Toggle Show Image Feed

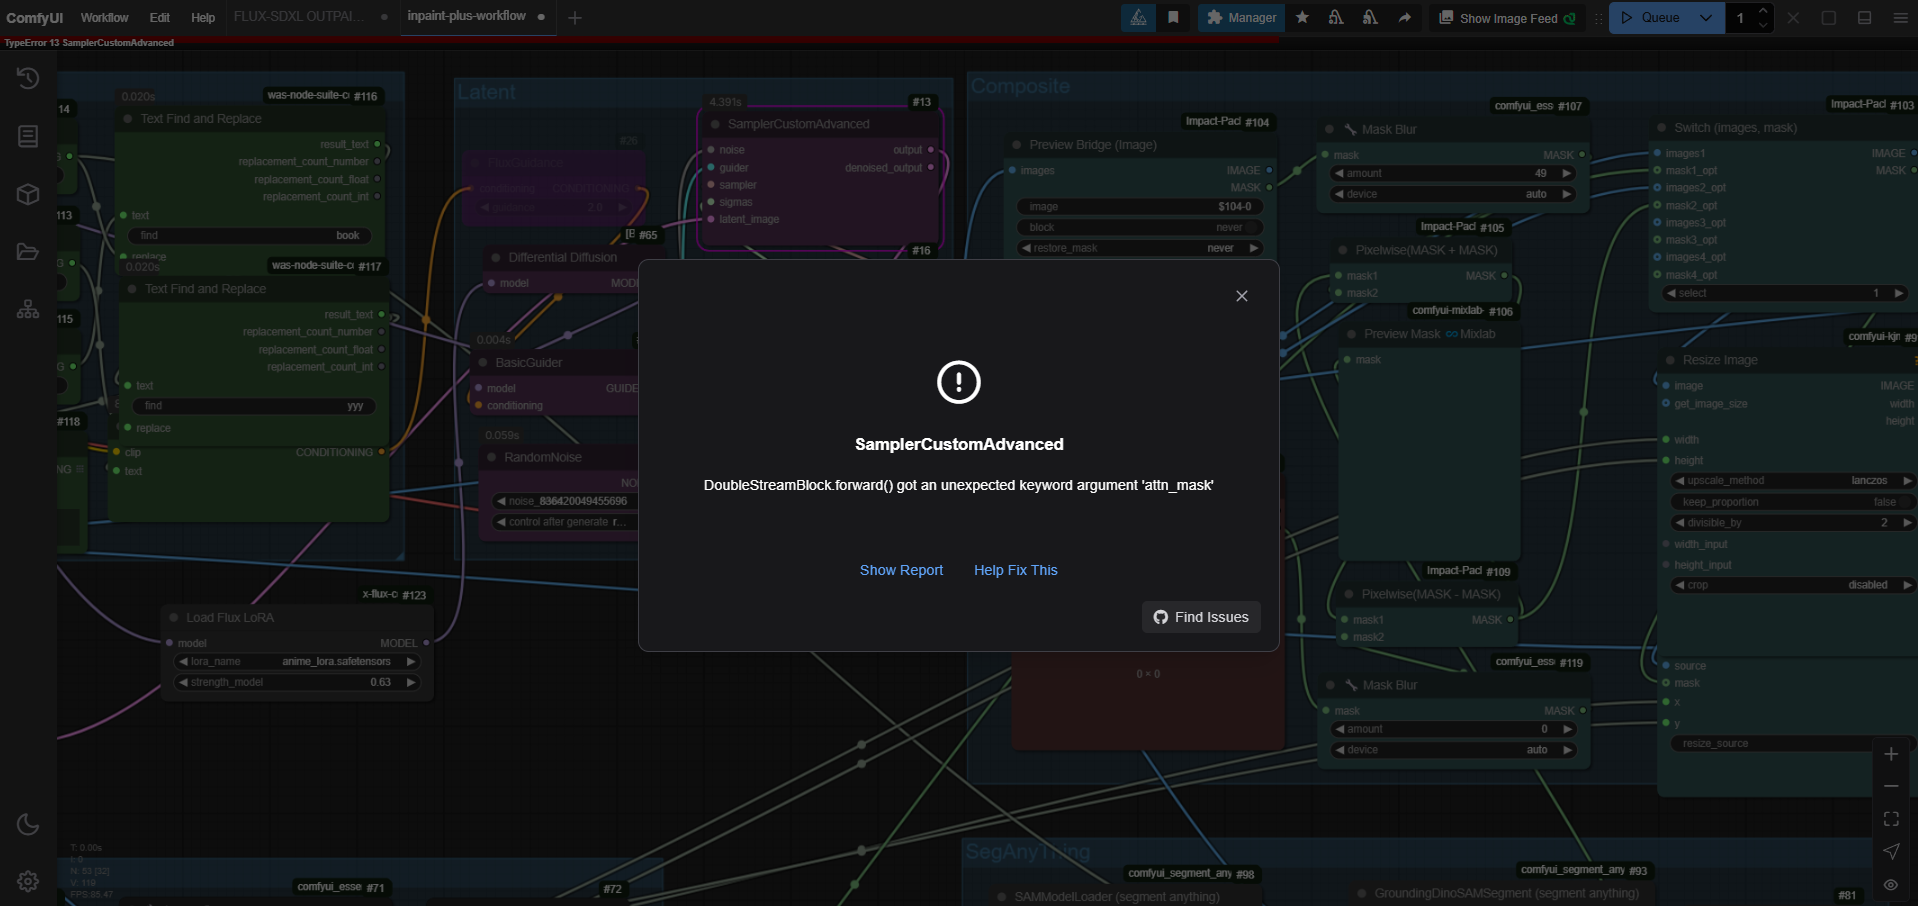click(x=1507, y=18)
